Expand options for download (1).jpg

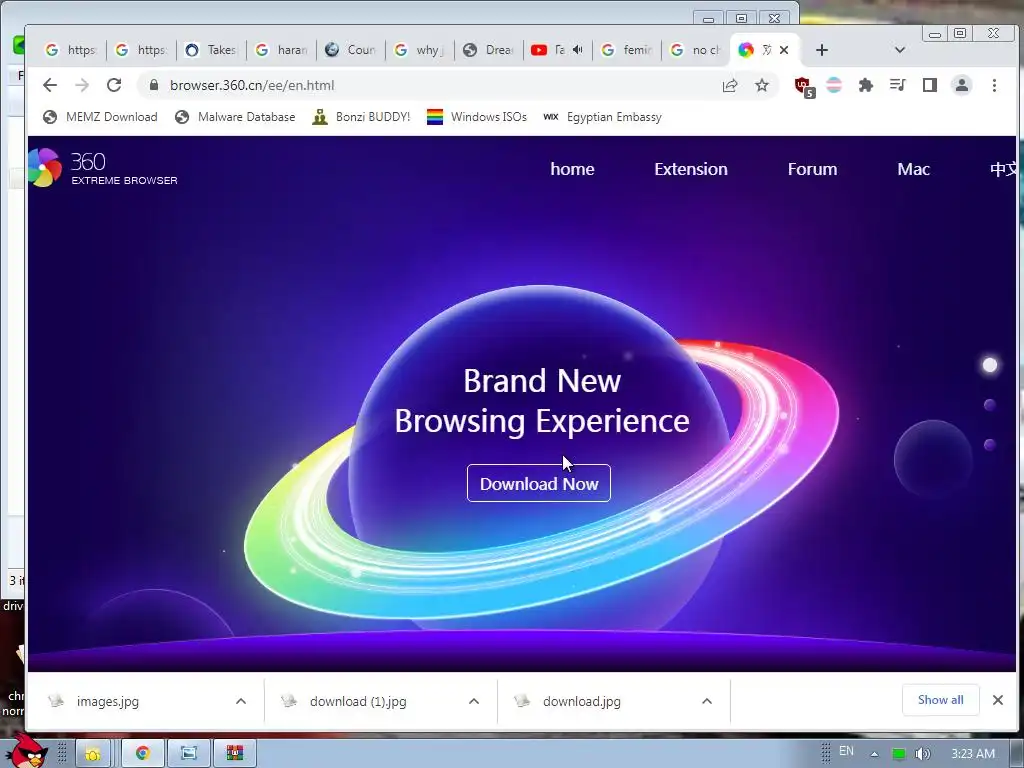(474, 701)
